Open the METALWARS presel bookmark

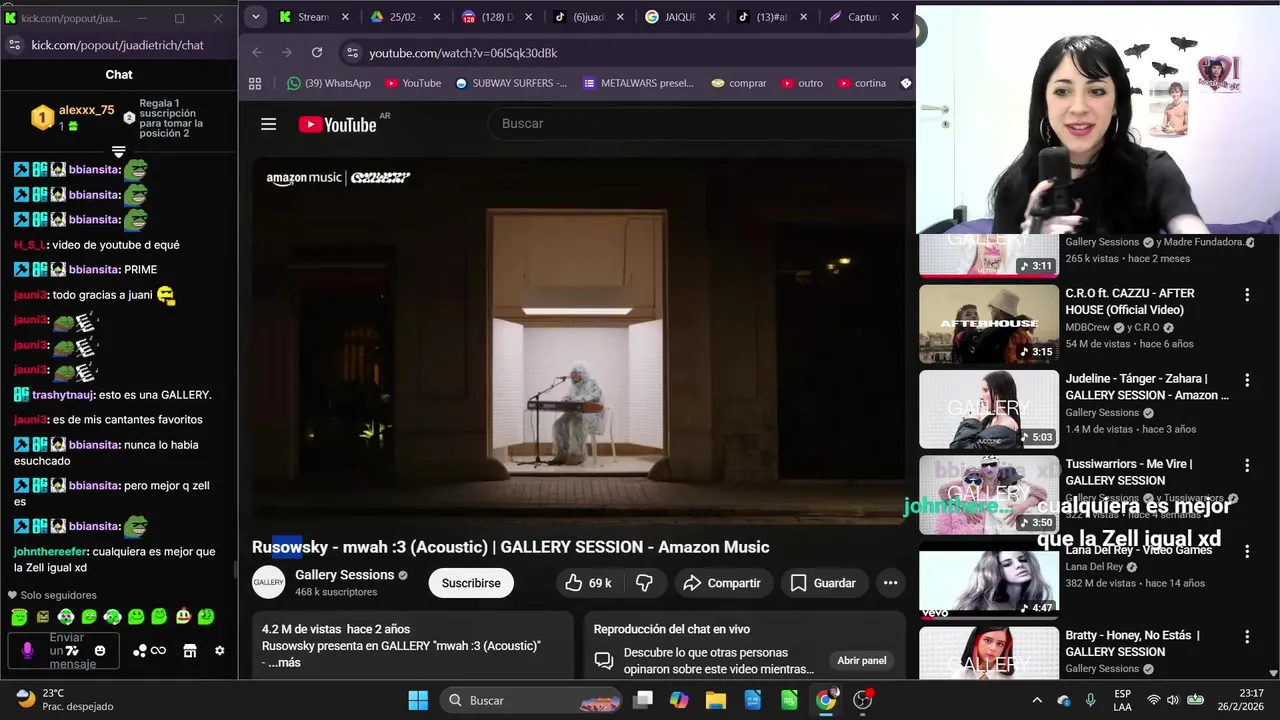(638, 83)
